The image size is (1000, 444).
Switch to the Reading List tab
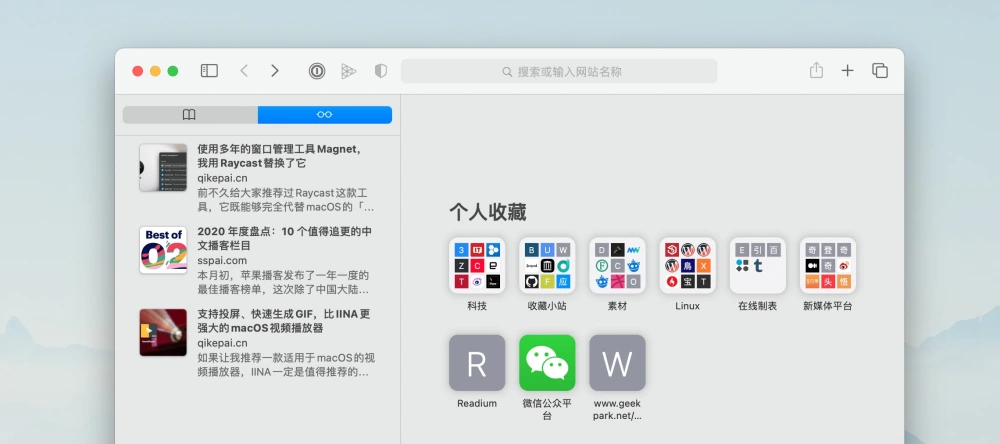pos(325,115)
